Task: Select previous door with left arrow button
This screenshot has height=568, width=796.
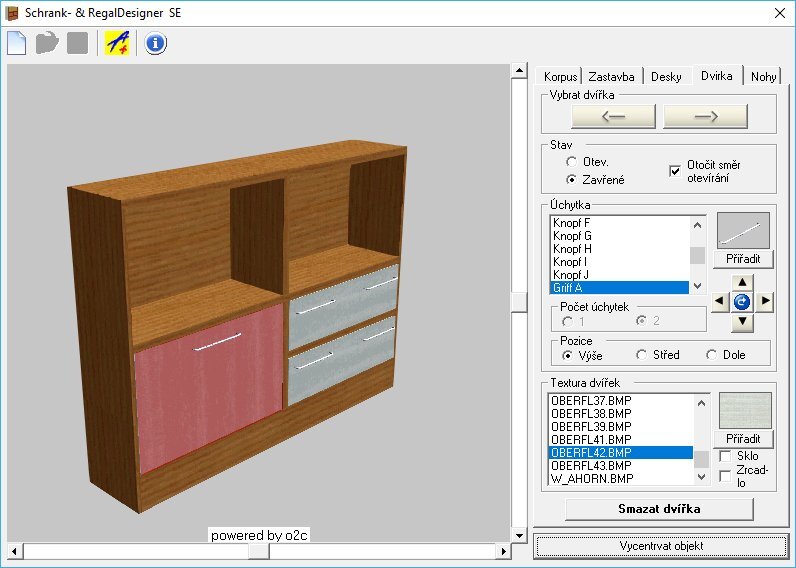Action: (x=613, y=116)
